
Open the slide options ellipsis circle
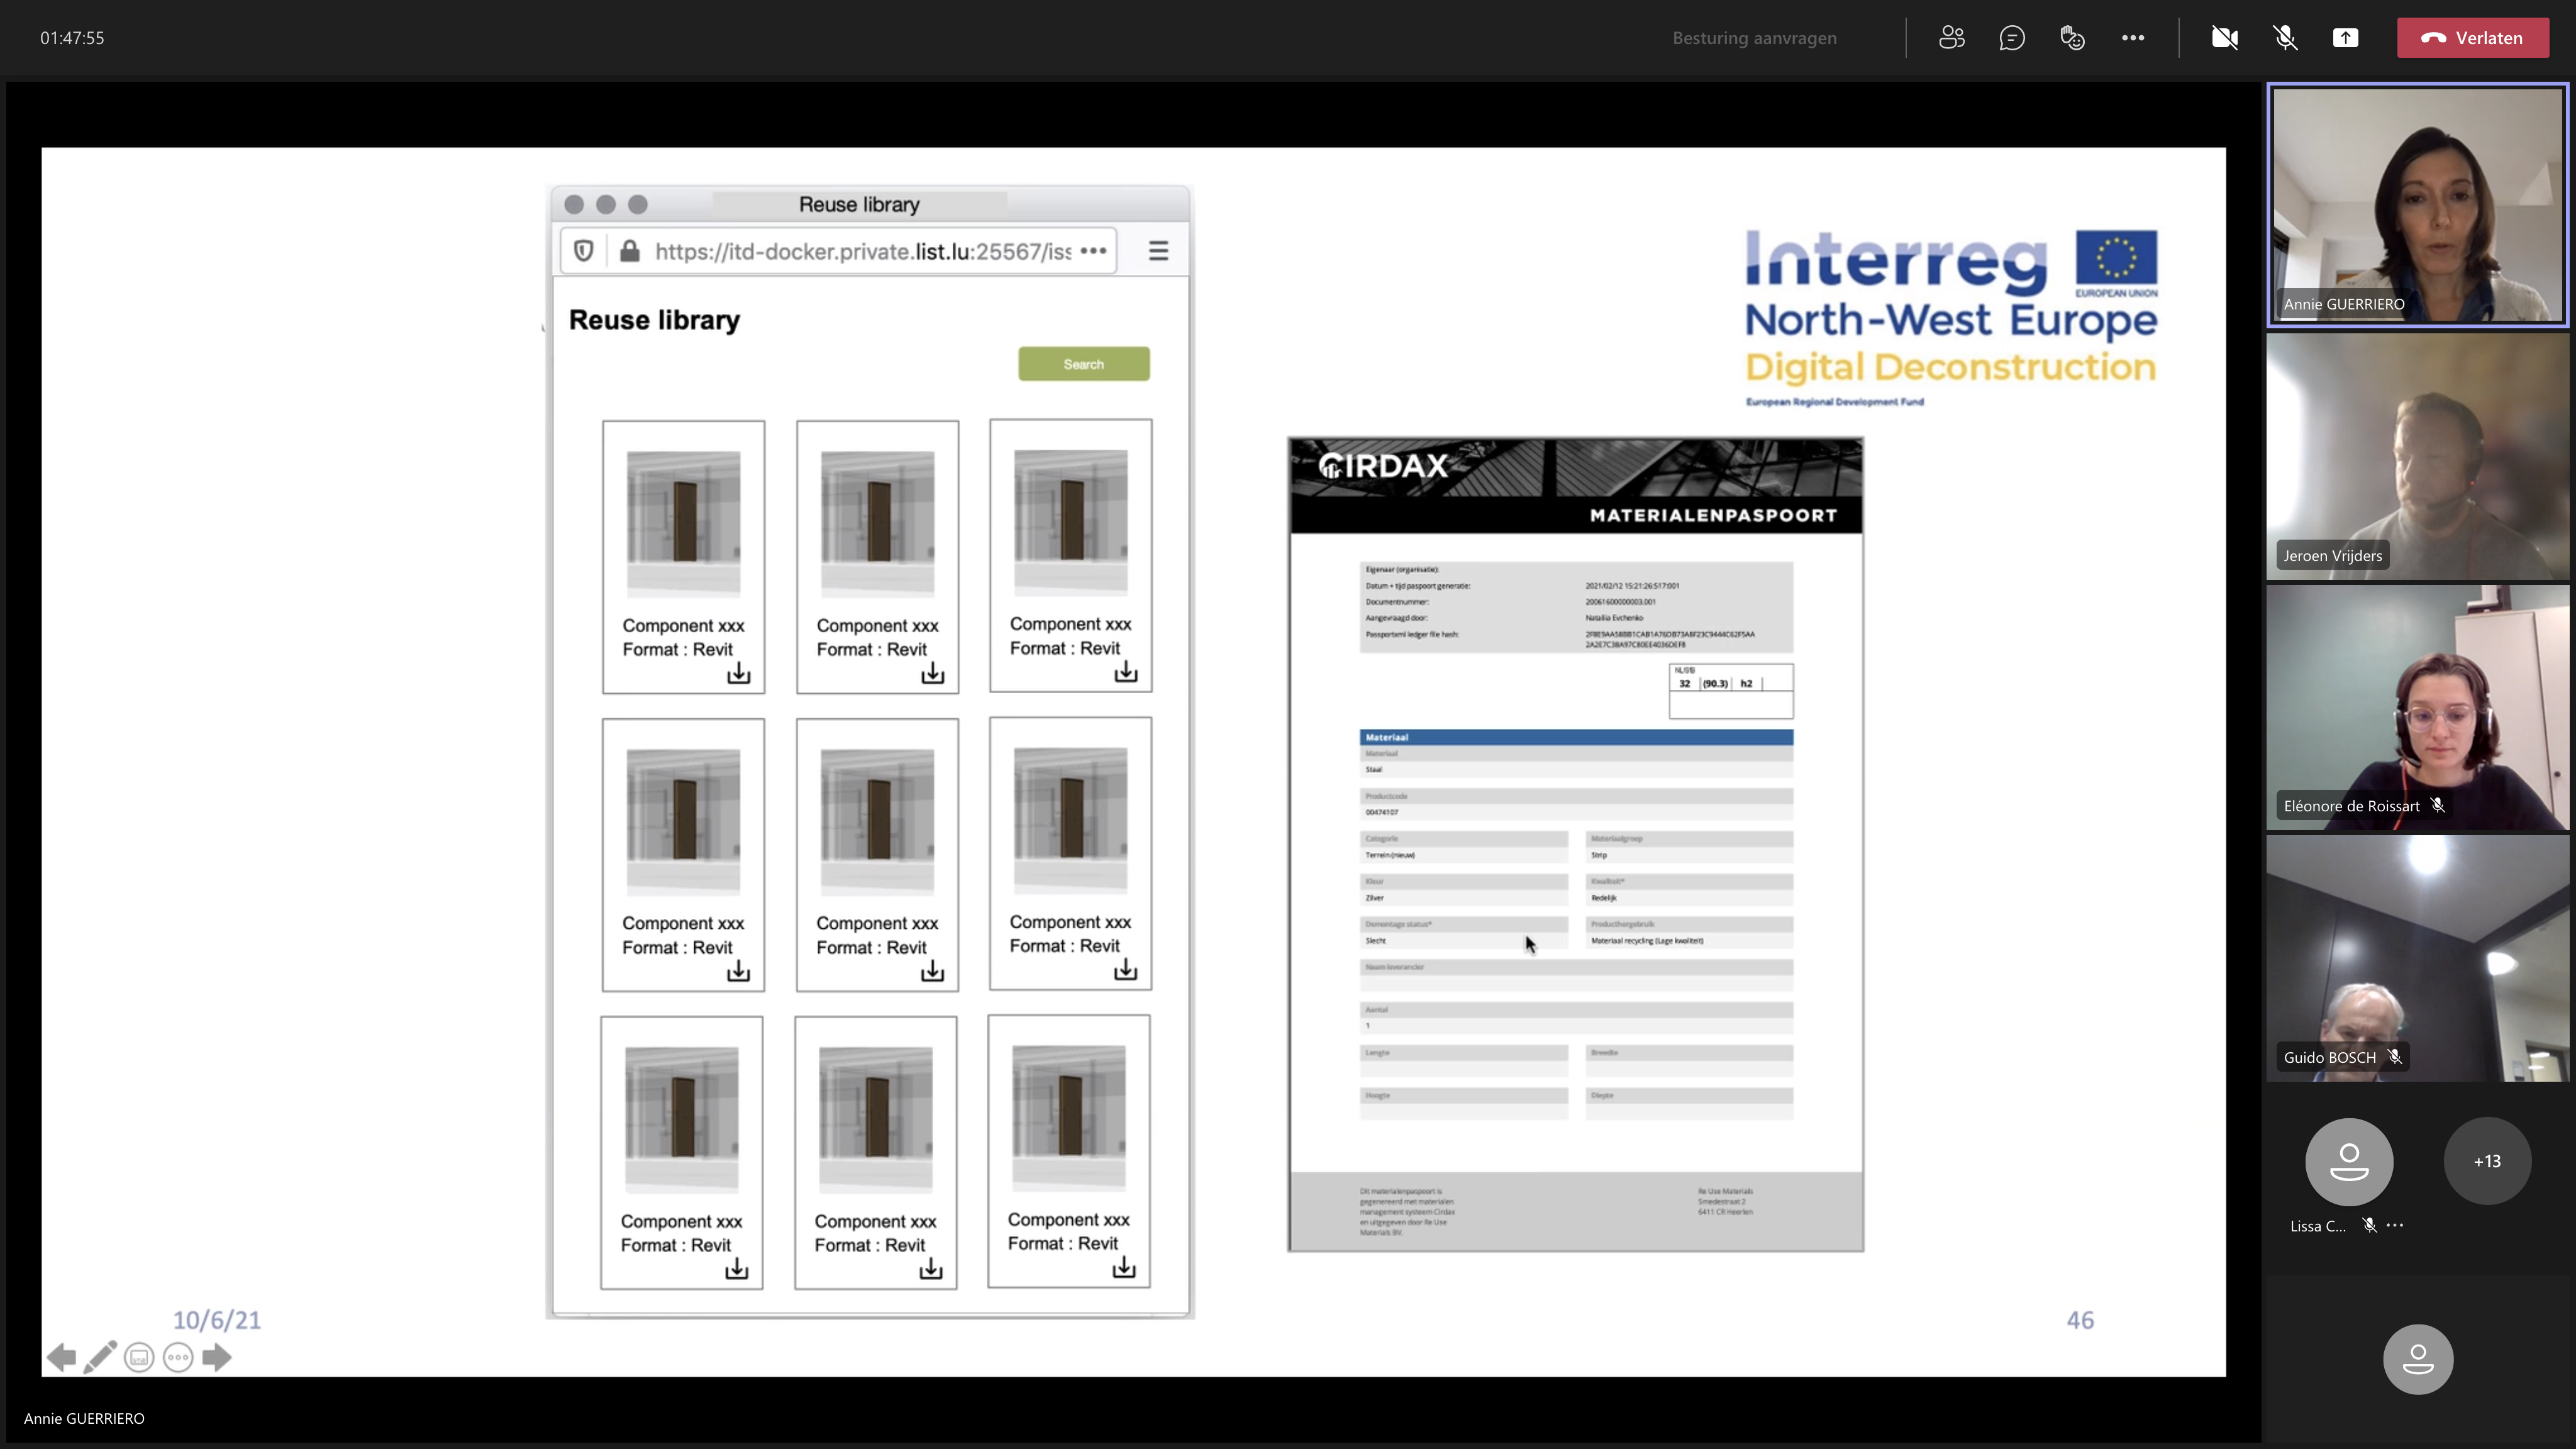tap(178, 1357)
